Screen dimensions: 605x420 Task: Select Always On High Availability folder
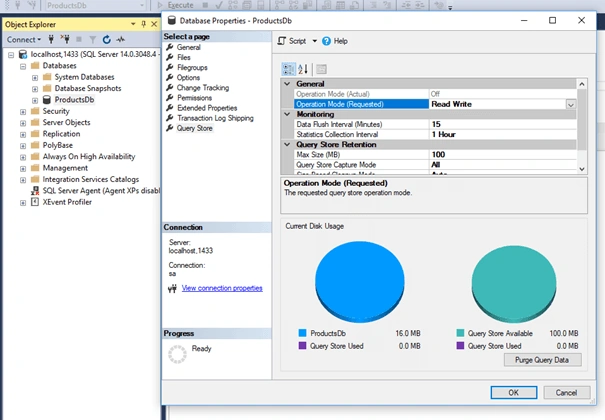coord(89,157)
